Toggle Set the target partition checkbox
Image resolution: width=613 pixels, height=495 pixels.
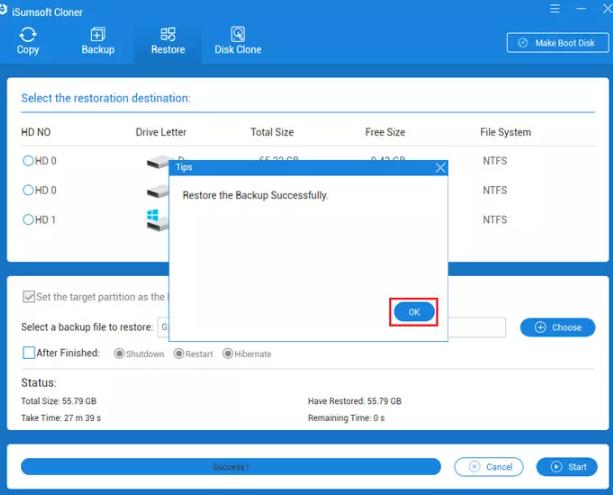click(29, 297)
